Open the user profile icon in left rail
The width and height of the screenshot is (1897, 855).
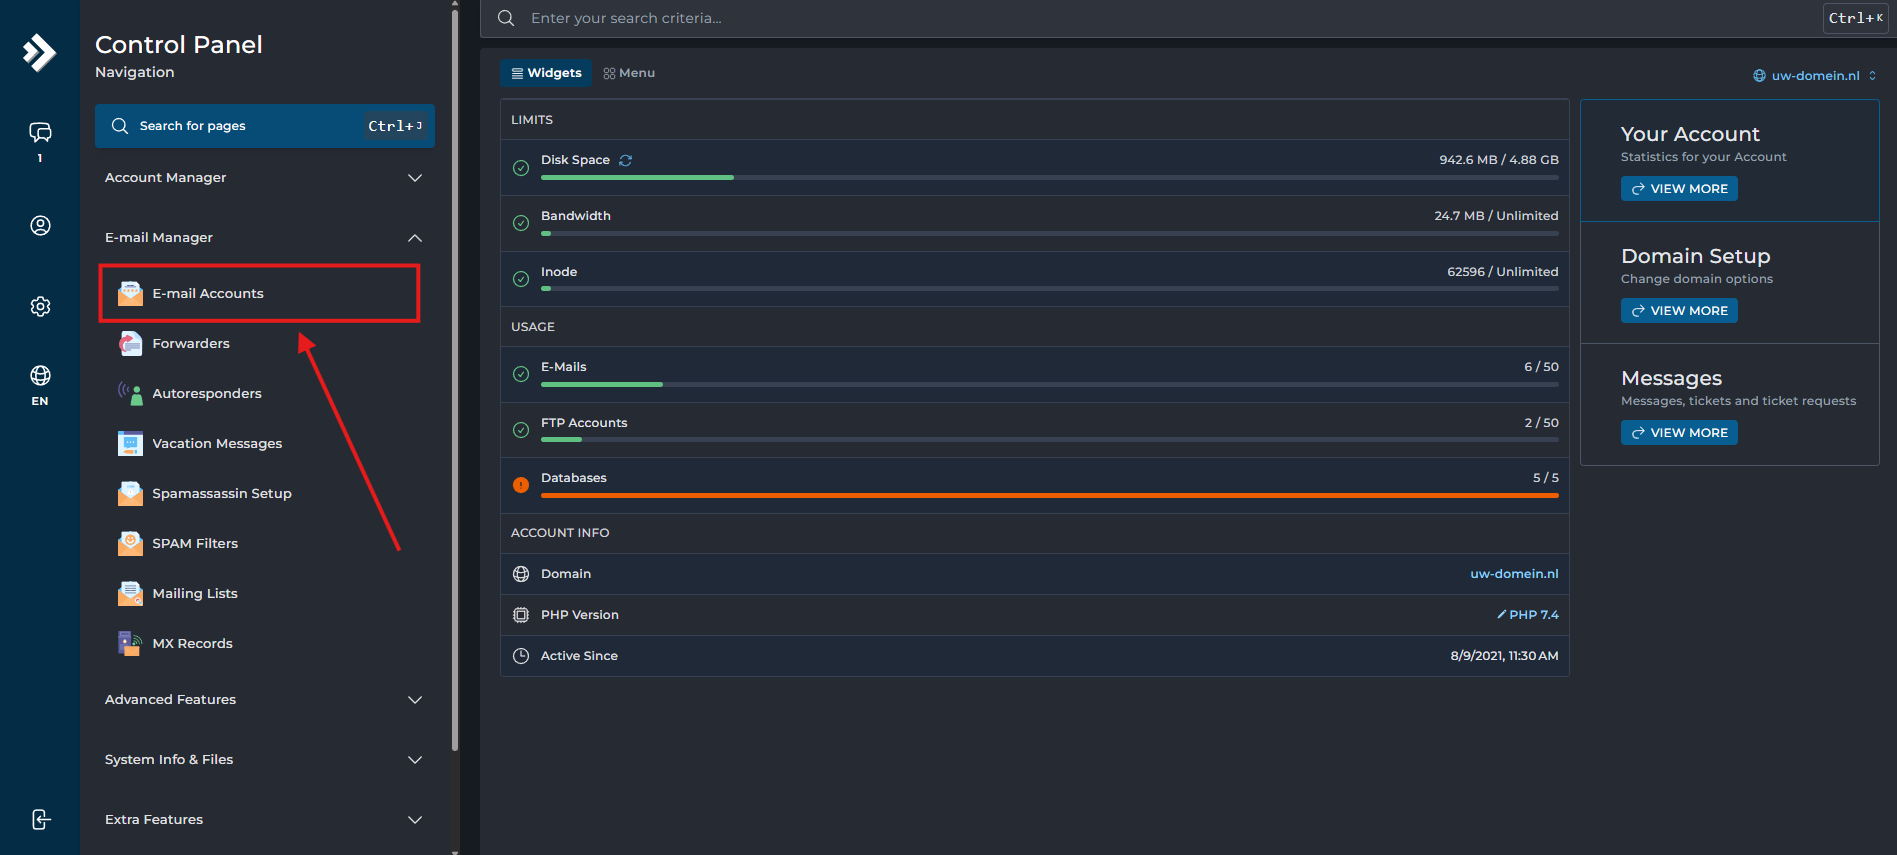40,226
